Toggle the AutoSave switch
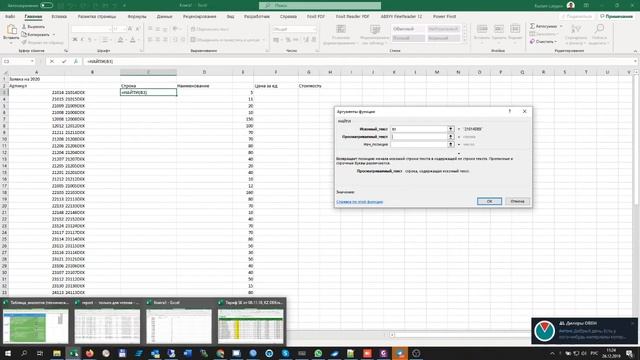Image resolution: width=640 pixels, height=360 pixels. tap(47, 5)
